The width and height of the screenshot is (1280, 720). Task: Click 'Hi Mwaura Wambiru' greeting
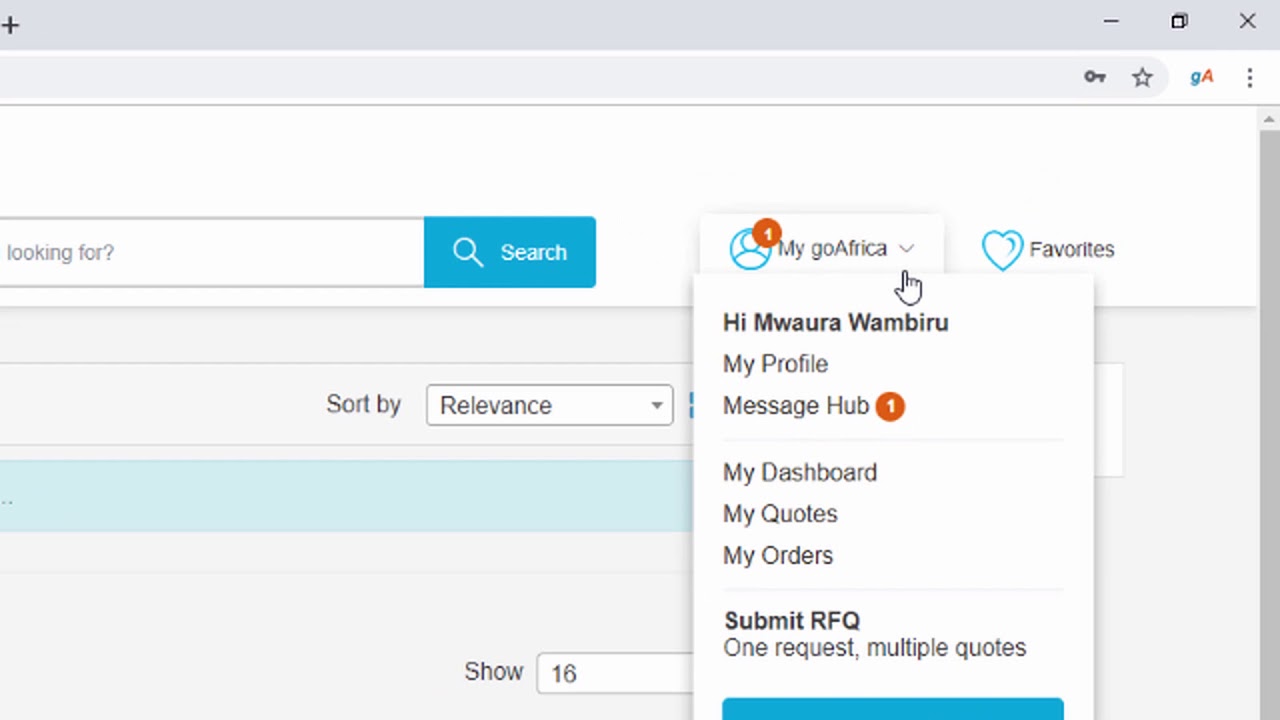tap(836, 322)
